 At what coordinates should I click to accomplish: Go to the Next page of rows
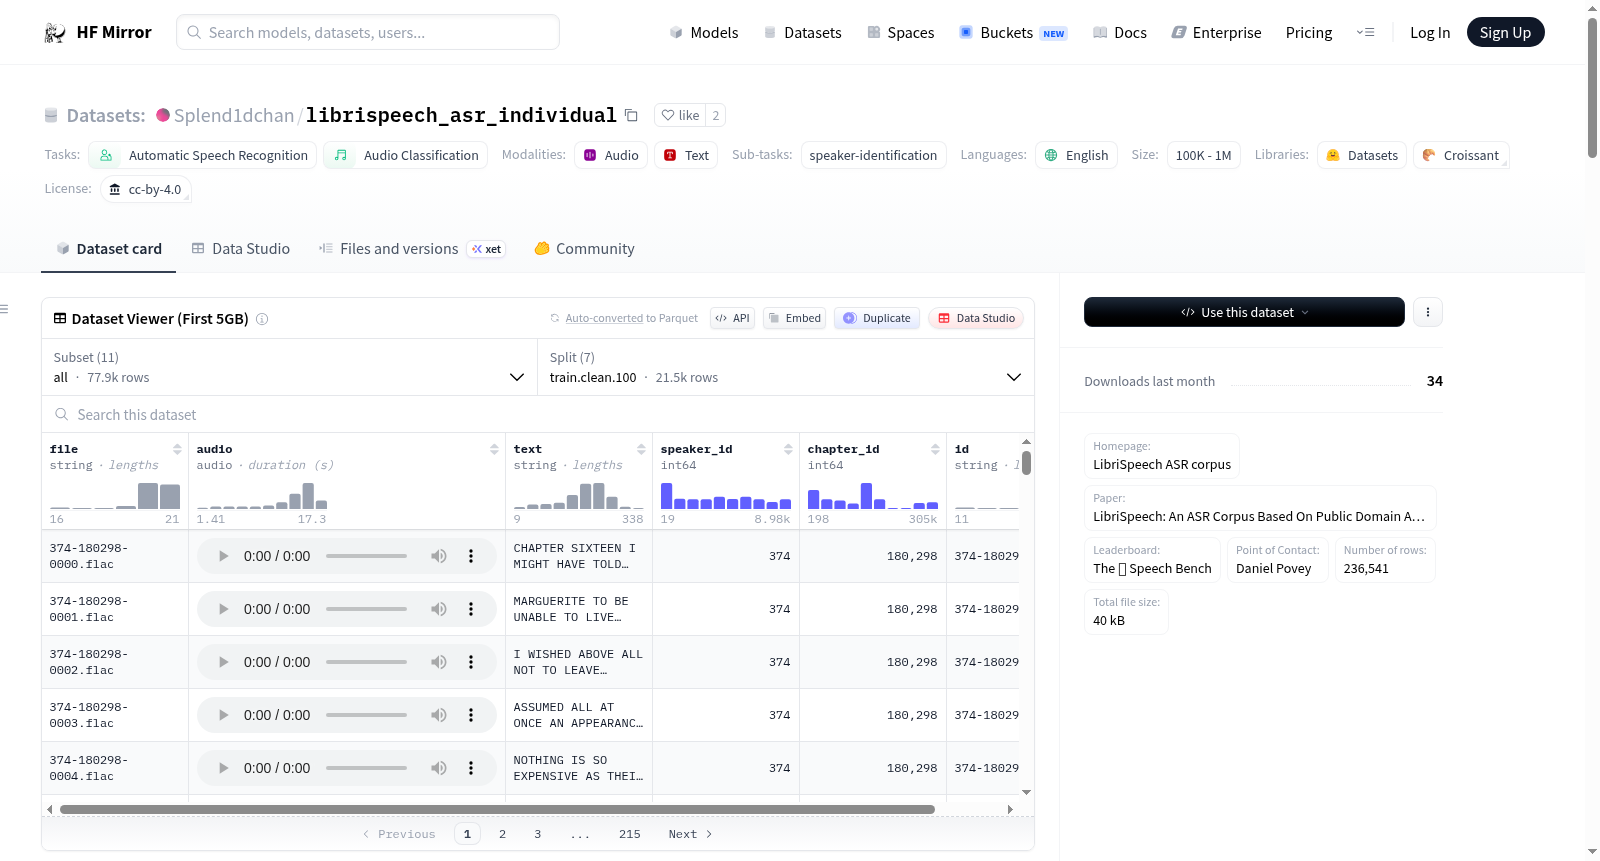[690, 834]
